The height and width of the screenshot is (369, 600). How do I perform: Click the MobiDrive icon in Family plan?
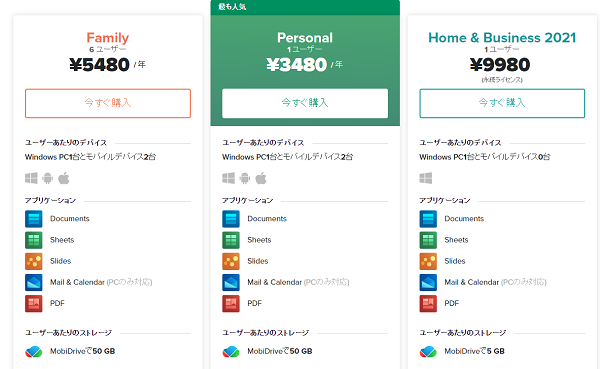click(x=34, y=351)
